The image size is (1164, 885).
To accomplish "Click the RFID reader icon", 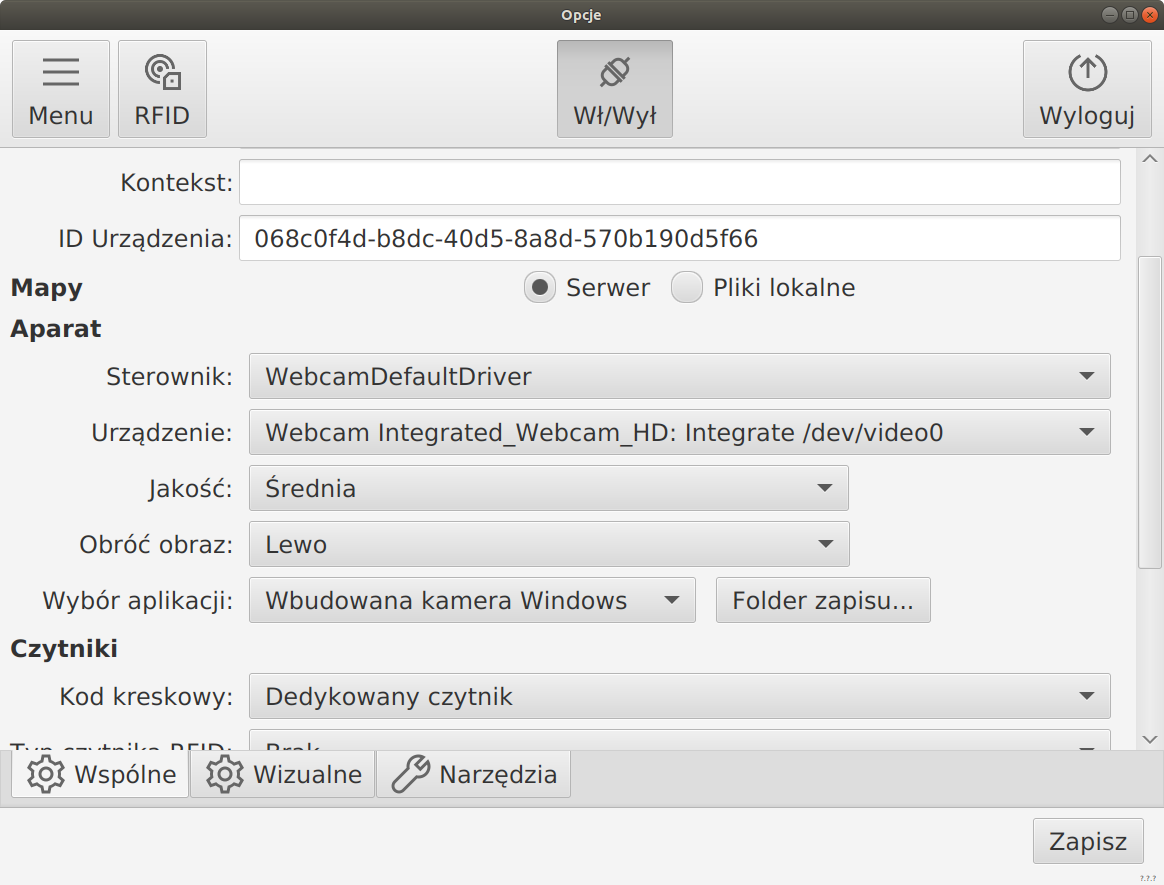I will click(x=162, y=73).
